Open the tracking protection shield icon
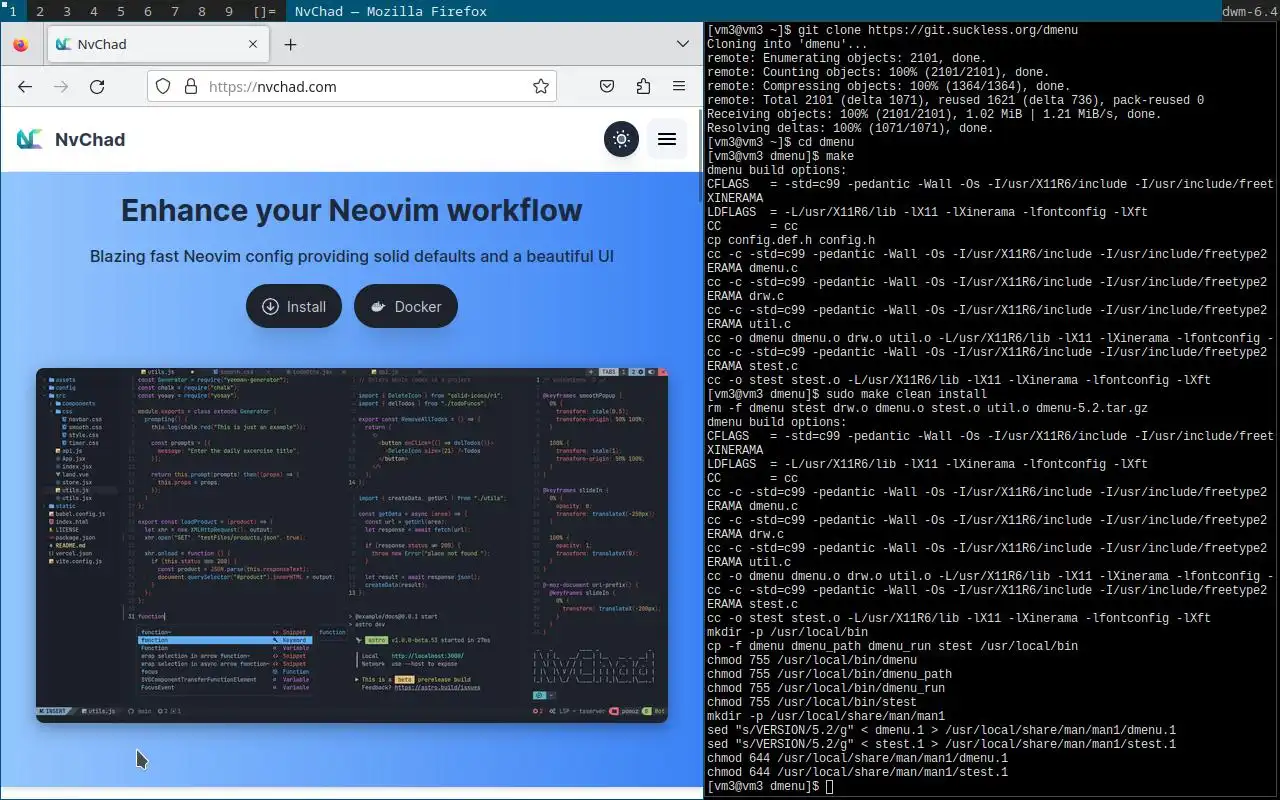The height and width of the screenshot is (800, 1280). click(163, 86)
